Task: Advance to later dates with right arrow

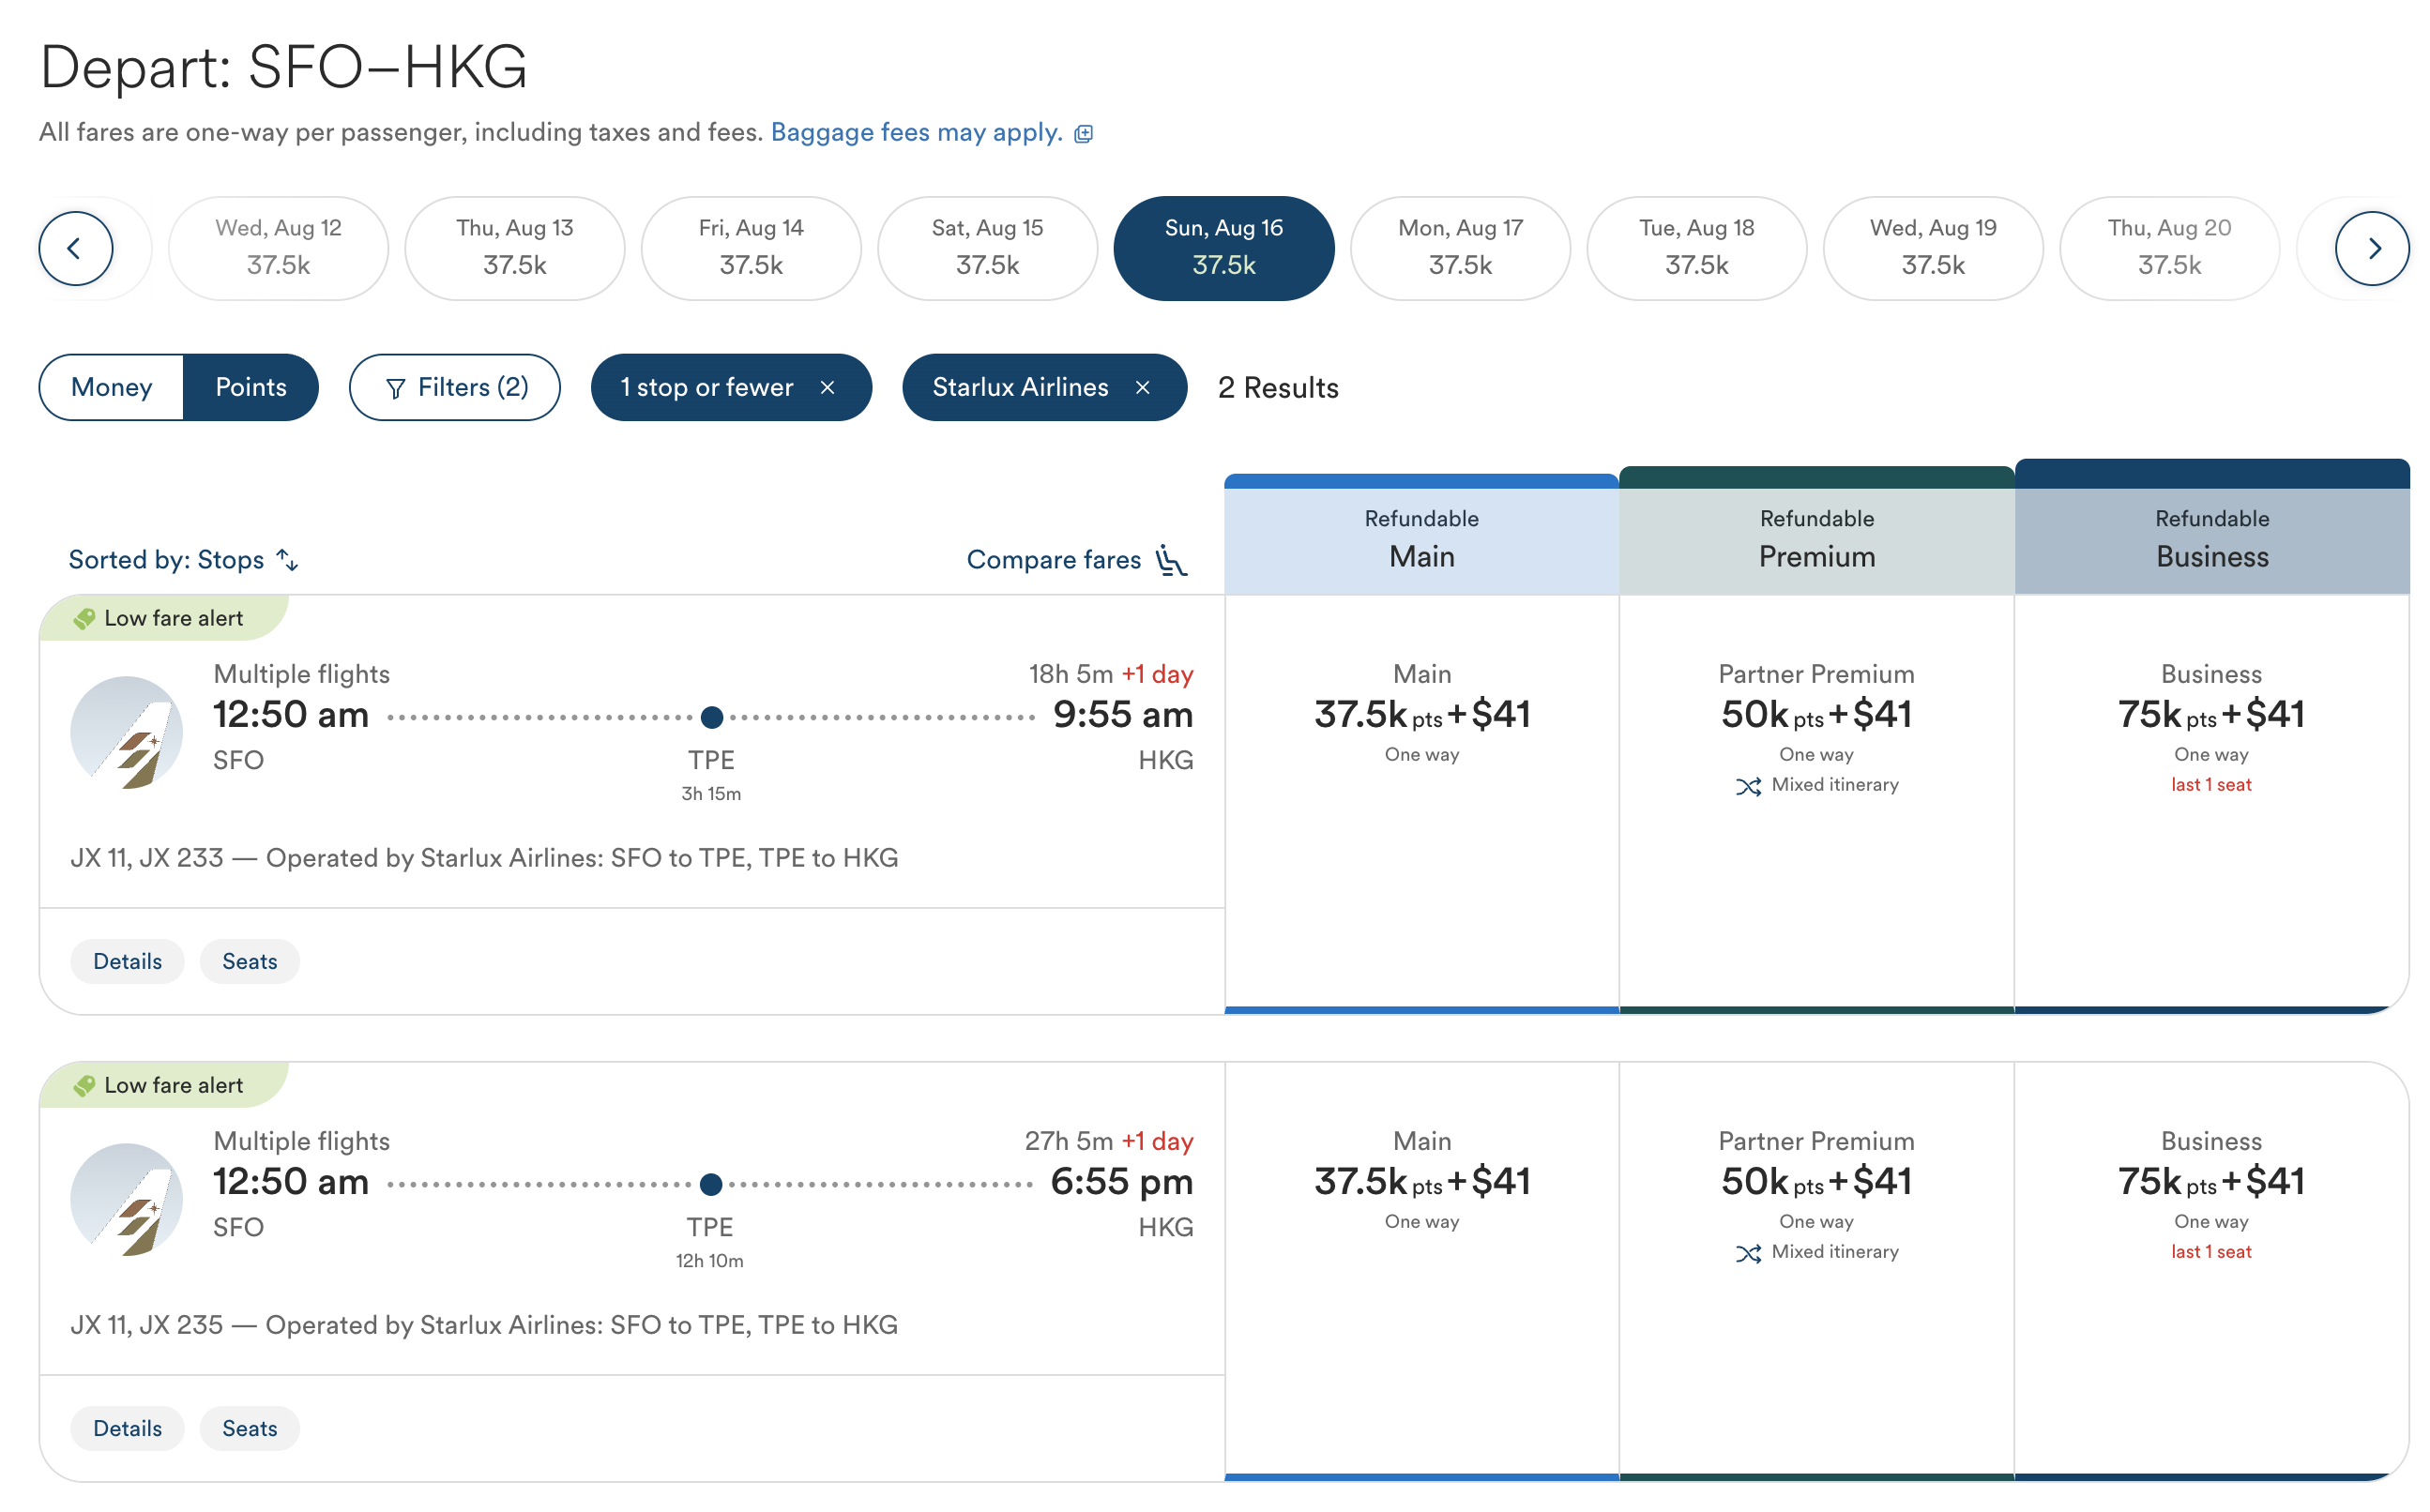Action: 2371,248
